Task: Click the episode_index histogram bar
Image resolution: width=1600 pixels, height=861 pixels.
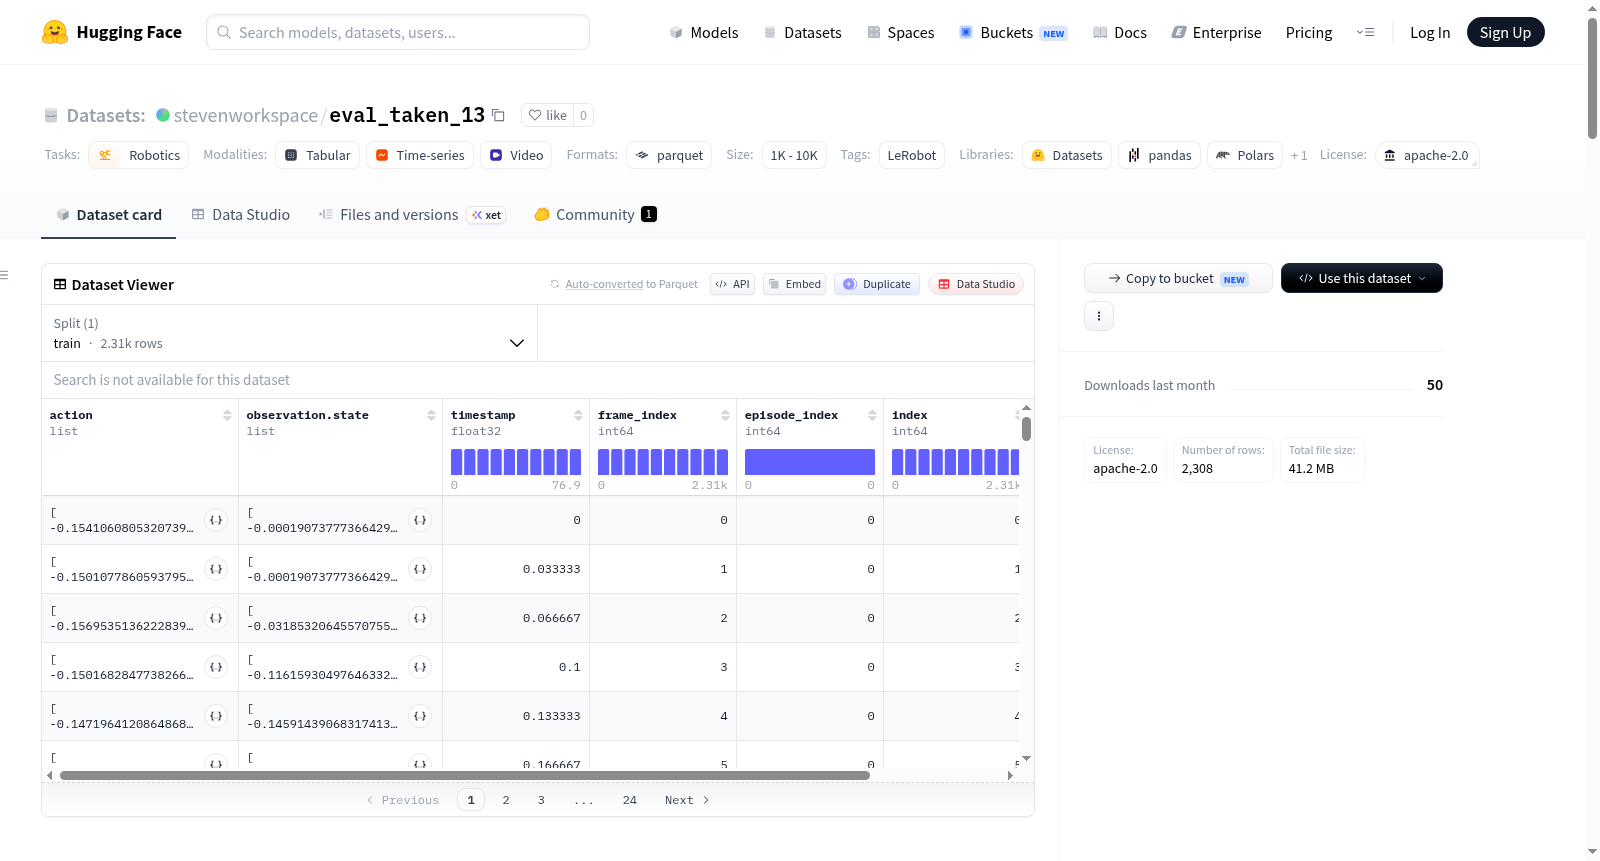Action: click(810, 462)
